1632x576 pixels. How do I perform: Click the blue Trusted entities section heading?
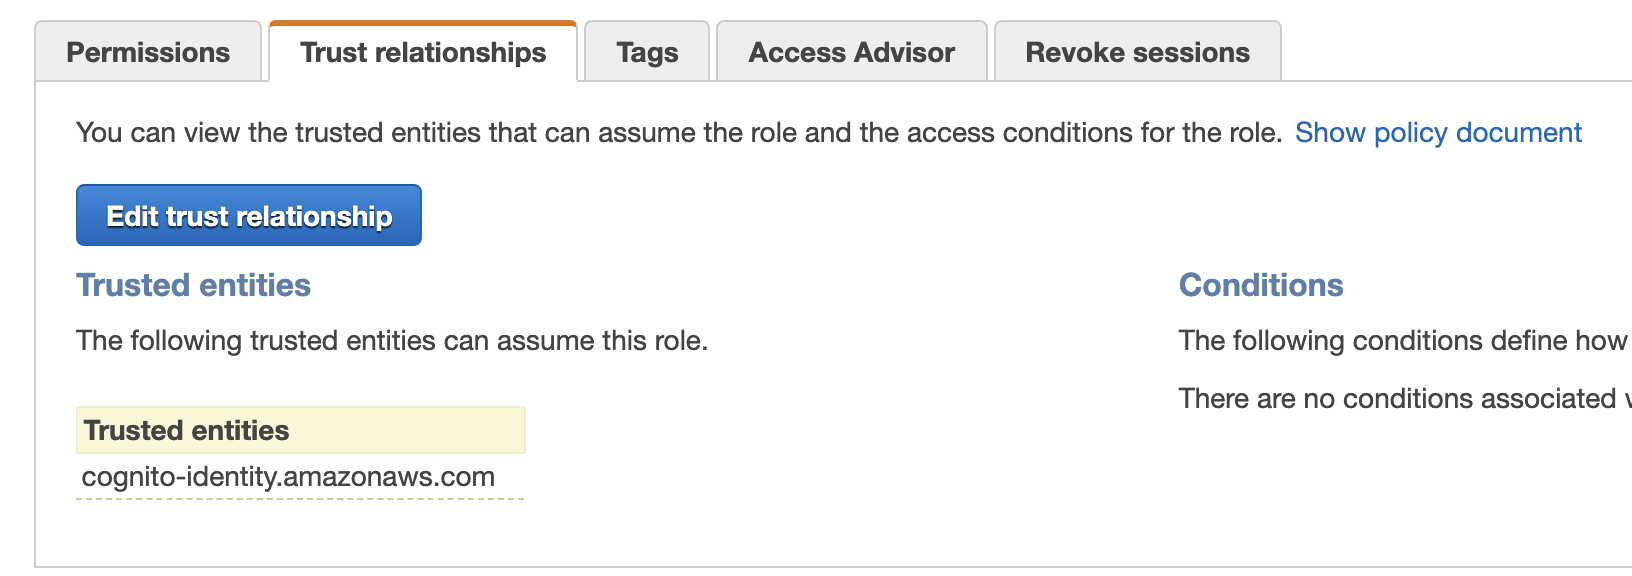[x=193, y=285]
